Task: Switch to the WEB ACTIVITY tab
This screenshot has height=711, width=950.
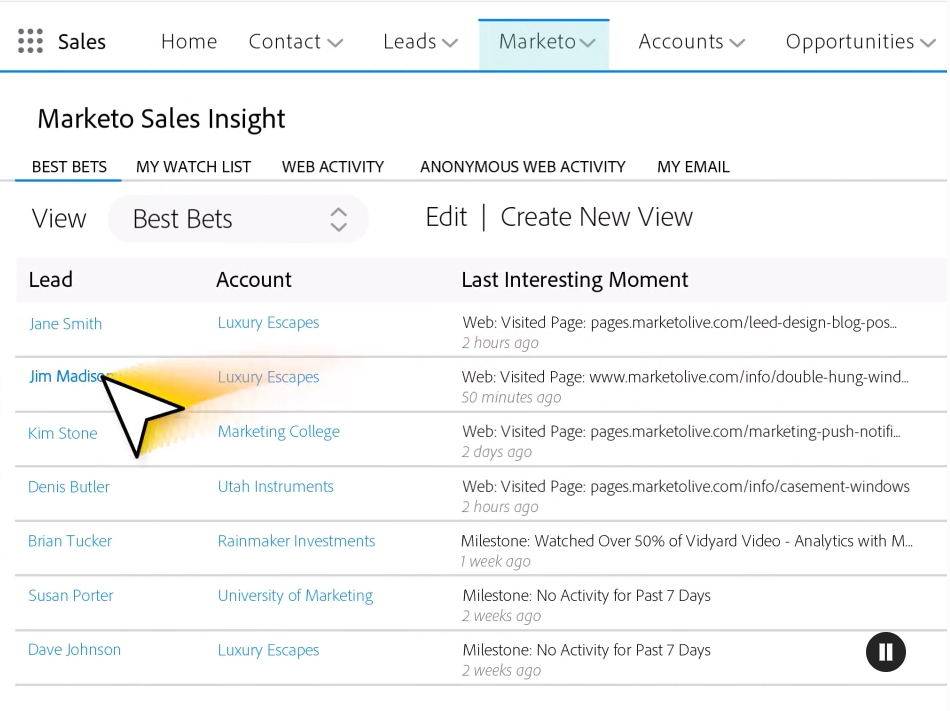Action: [x=333, y=167]
